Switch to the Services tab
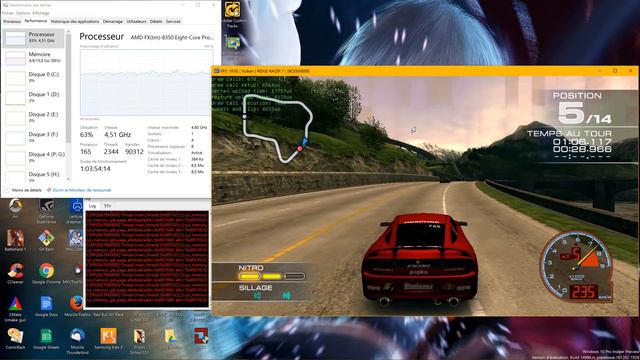Image resolution: width=640 pixels, height=360 pixels. tap(173, 21)
